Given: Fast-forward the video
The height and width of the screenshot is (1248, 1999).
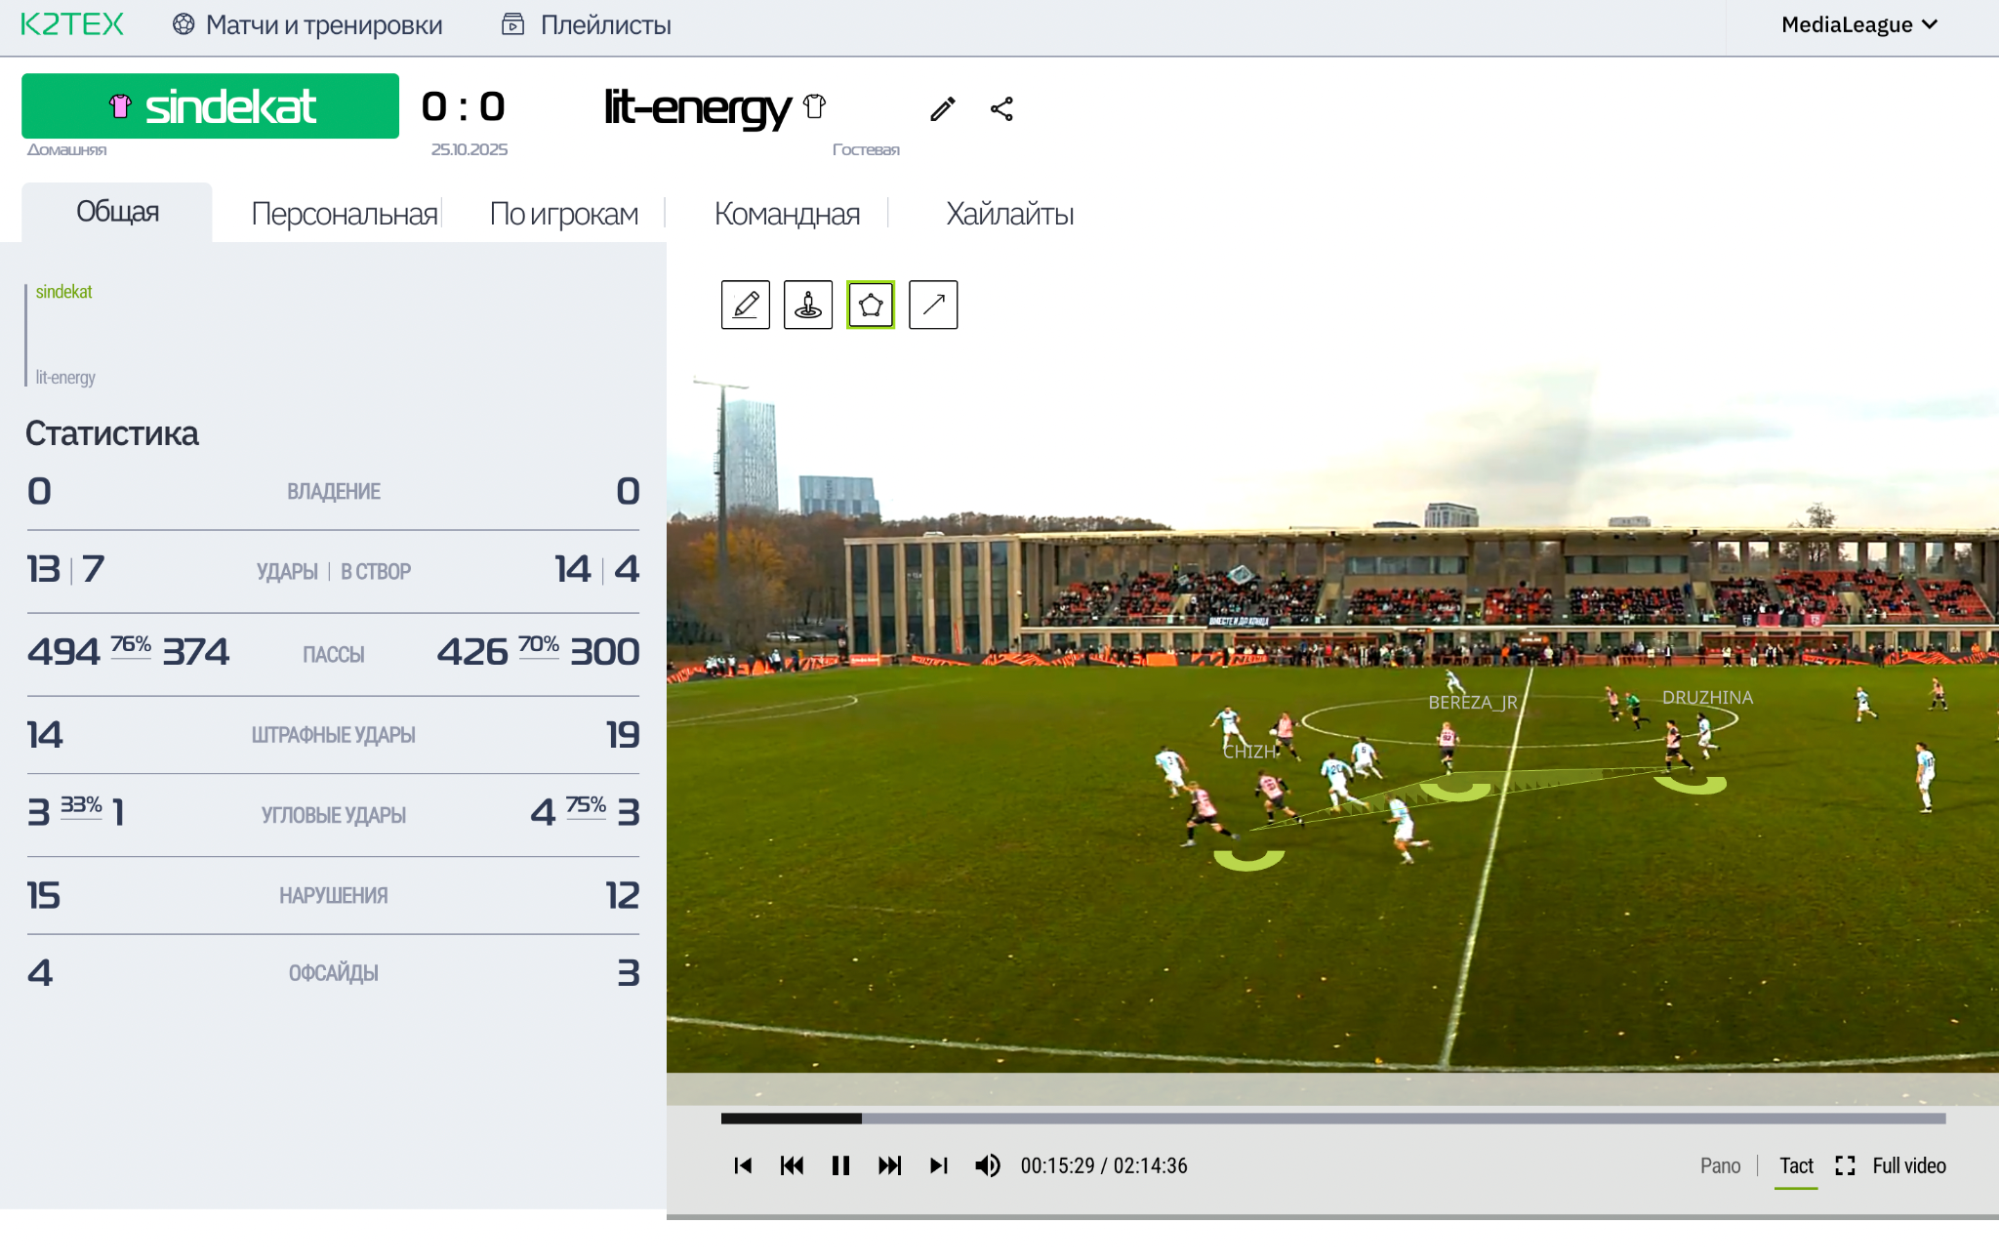Looking at the screenshot, I should coord(889,1166).
